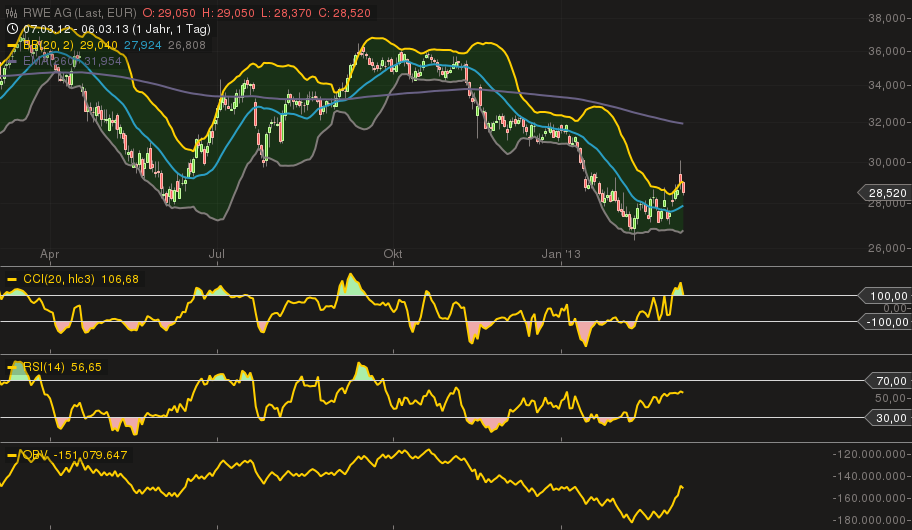The height and width of the screenshot is (530, 912).
Task: Click the clock icon beside the date range
Action: point(12,29)
